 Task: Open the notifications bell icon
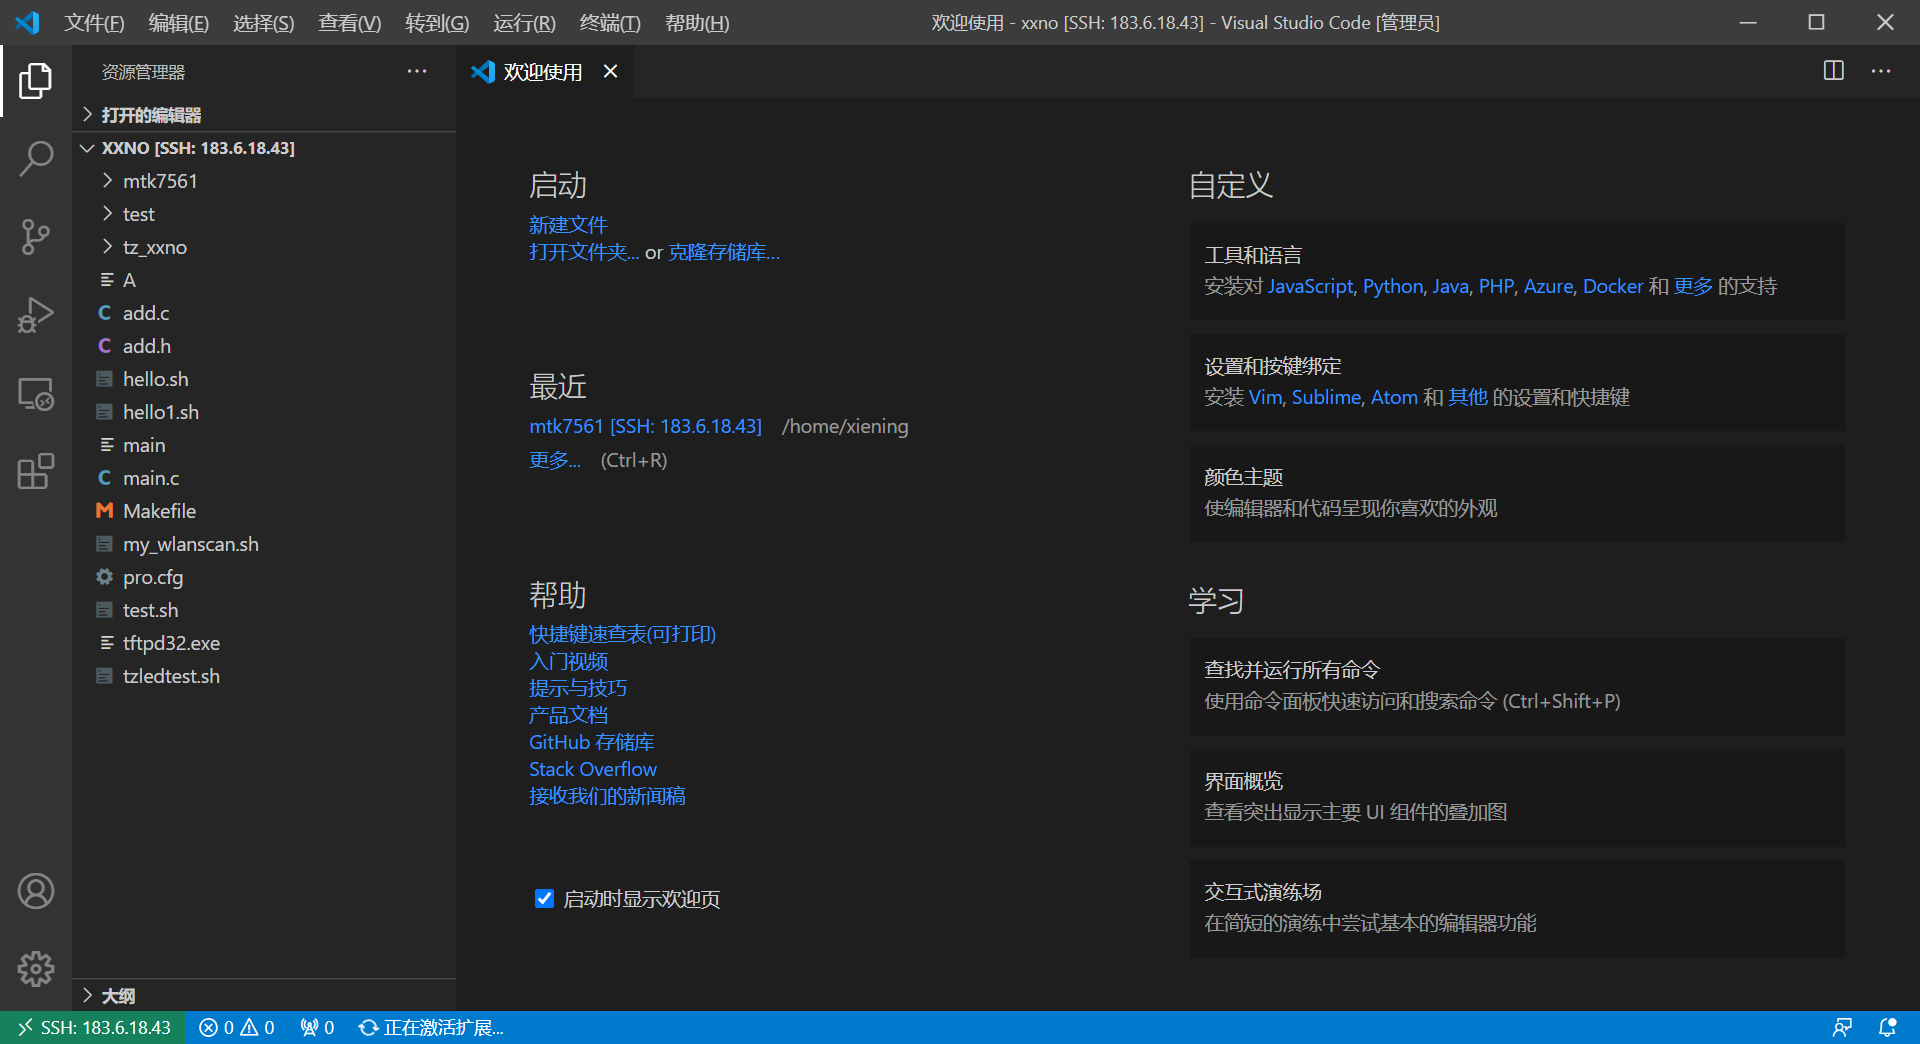1888,1027
